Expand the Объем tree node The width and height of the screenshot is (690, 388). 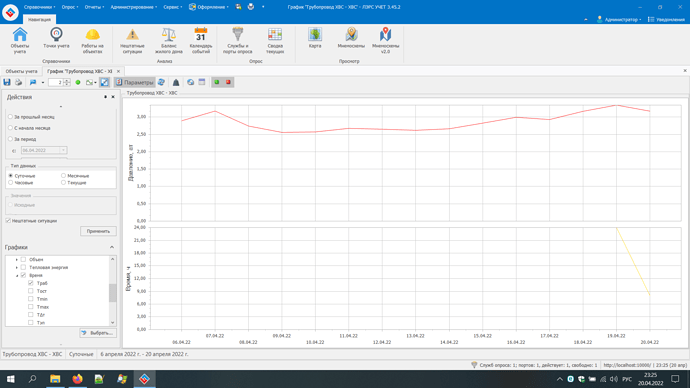tap(17, 260)
